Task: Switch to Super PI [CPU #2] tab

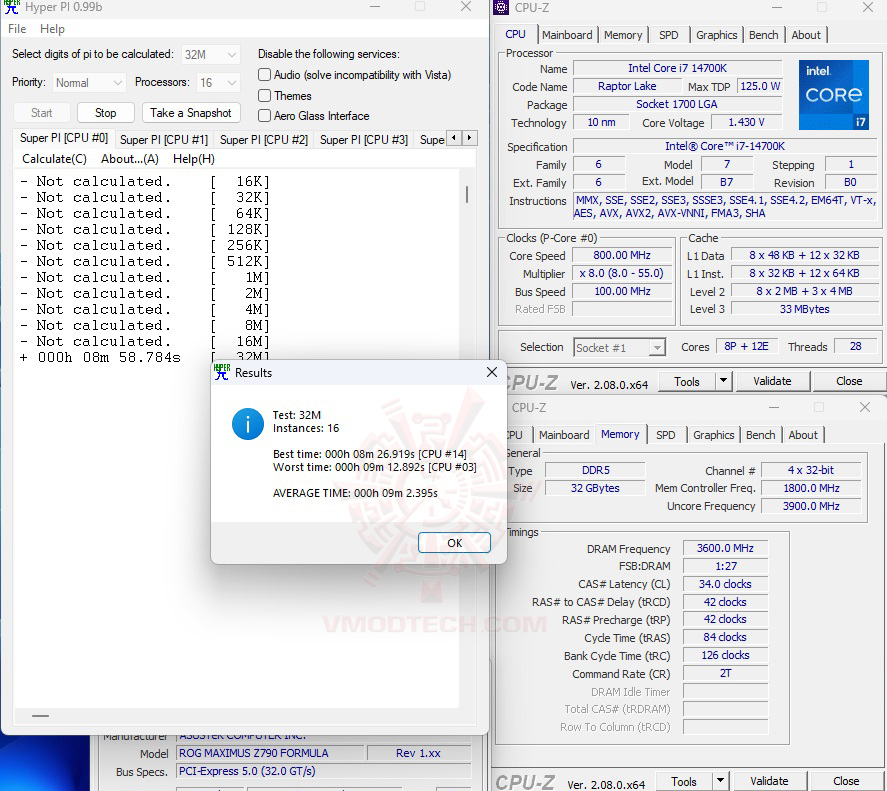Action: (x=264, y=140)
